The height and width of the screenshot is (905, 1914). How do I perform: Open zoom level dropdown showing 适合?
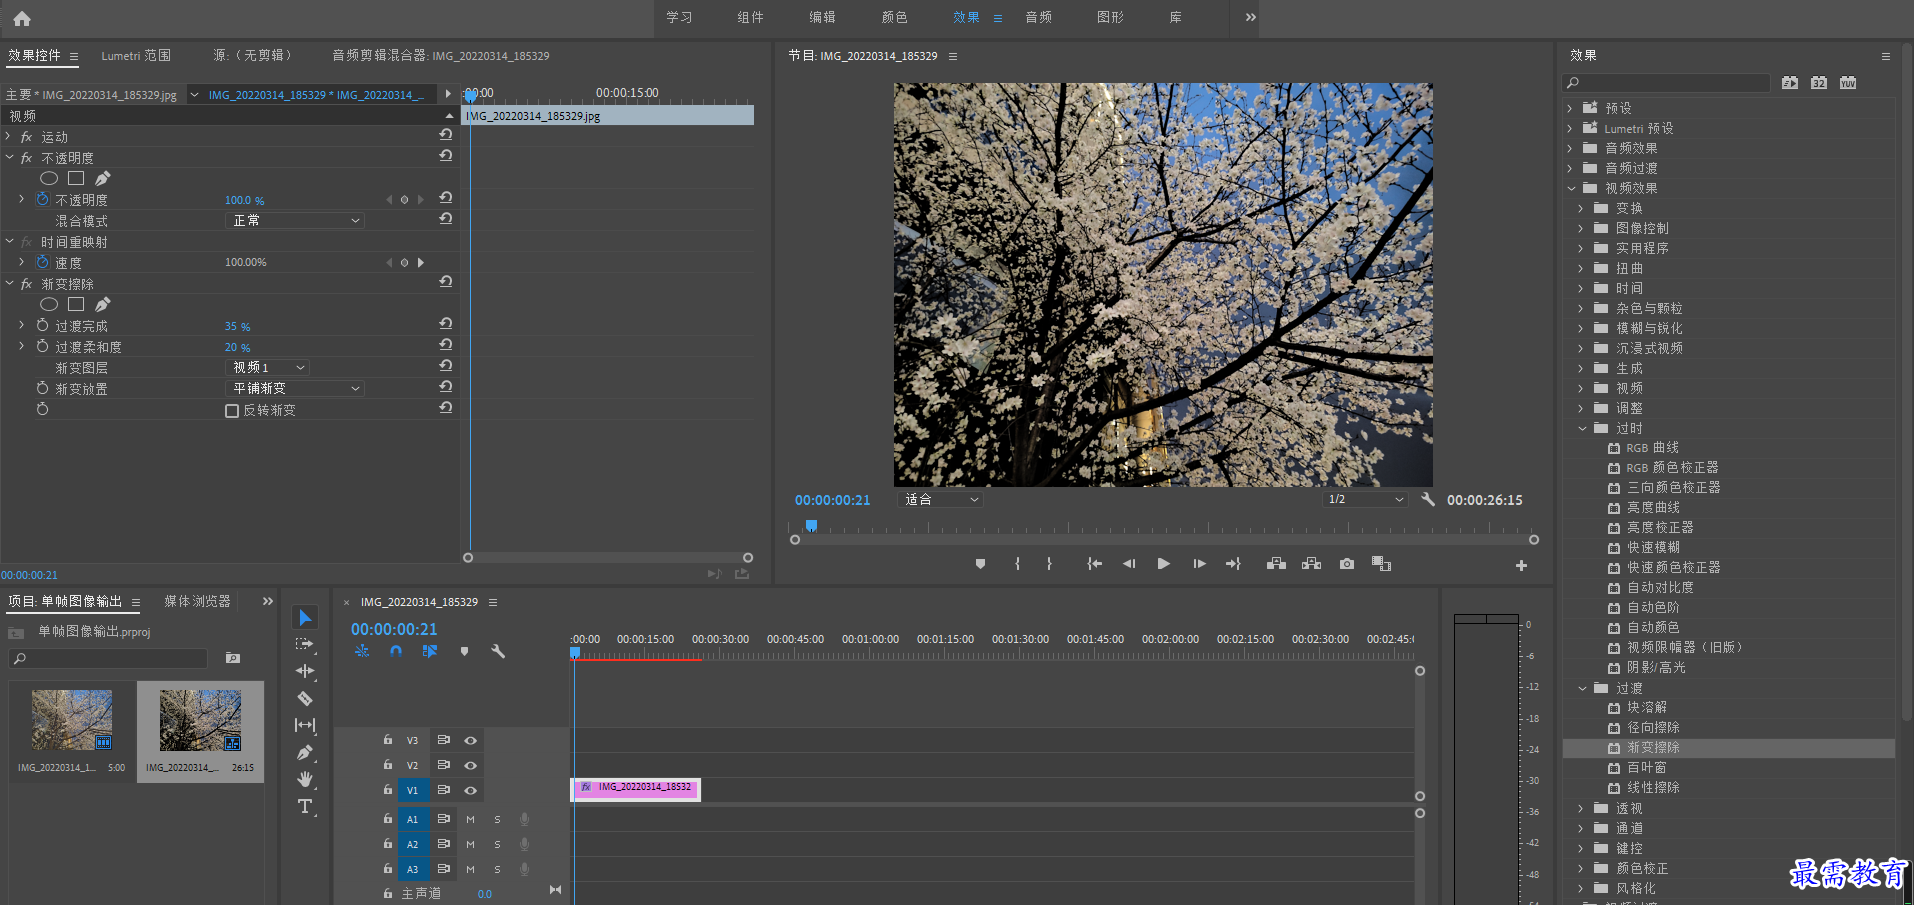coord(942,499)
